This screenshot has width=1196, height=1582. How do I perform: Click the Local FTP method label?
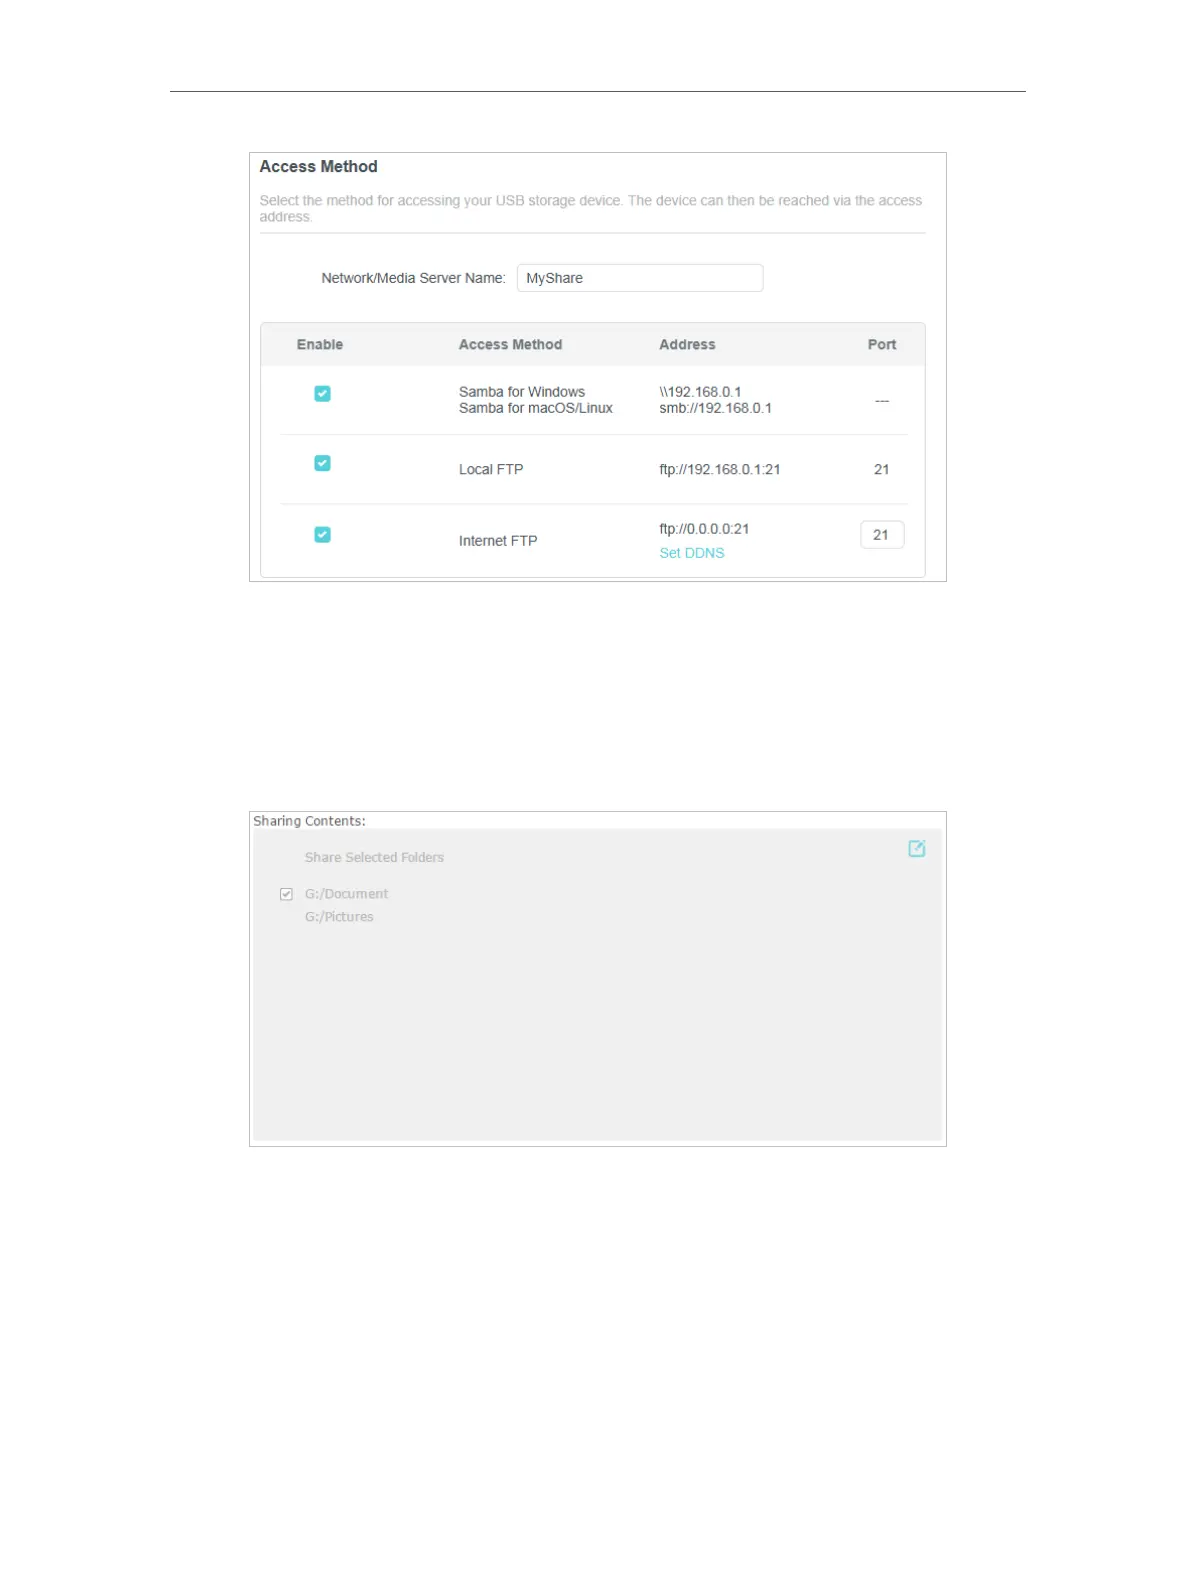click(491, 469)
